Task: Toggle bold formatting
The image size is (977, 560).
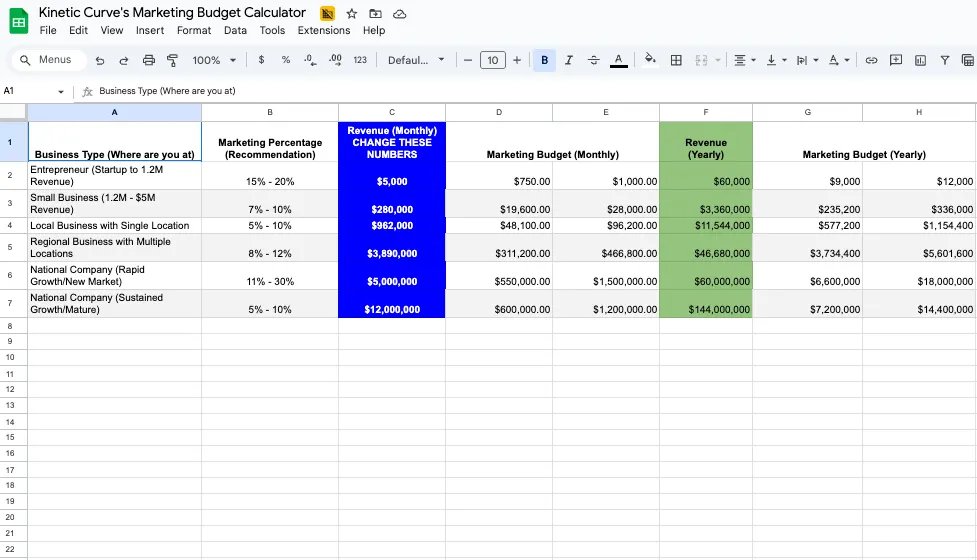Action: pyautogui.click(x=544, y=60)
